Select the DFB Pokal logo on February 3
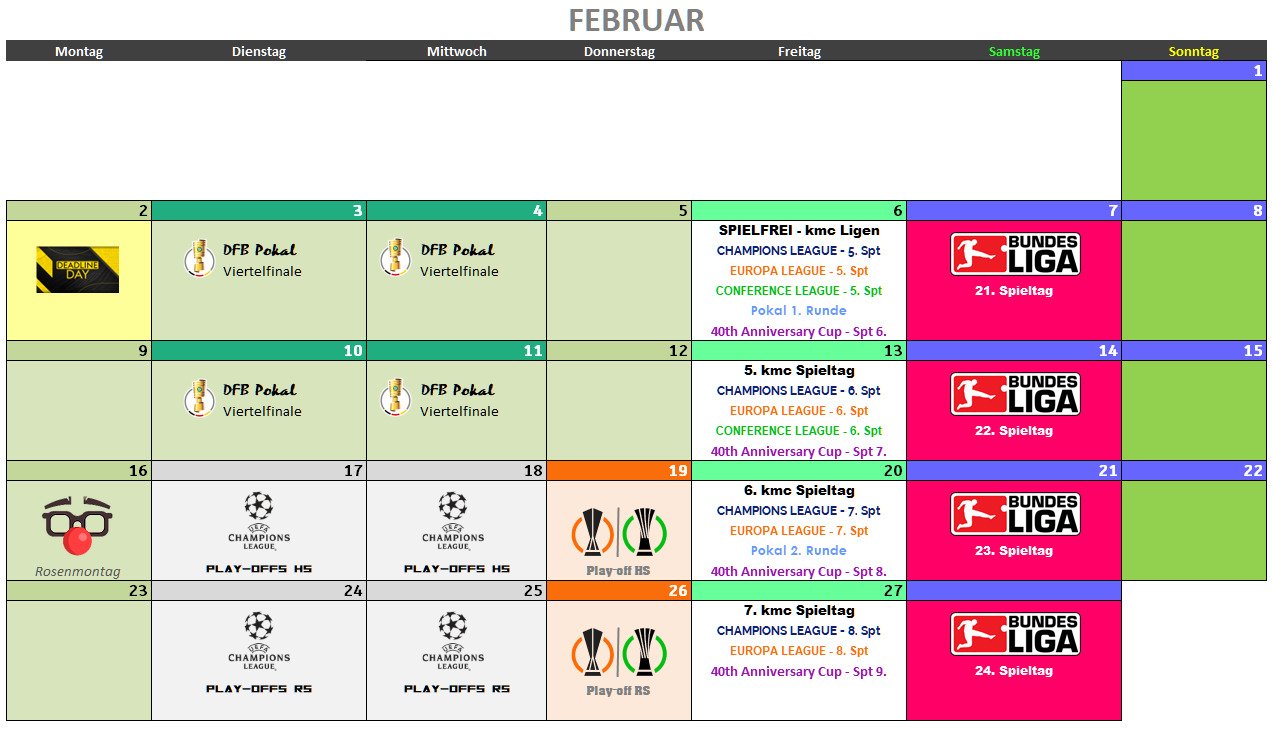Viewport: 1273px width, 741px height. [x=199, y=259]
